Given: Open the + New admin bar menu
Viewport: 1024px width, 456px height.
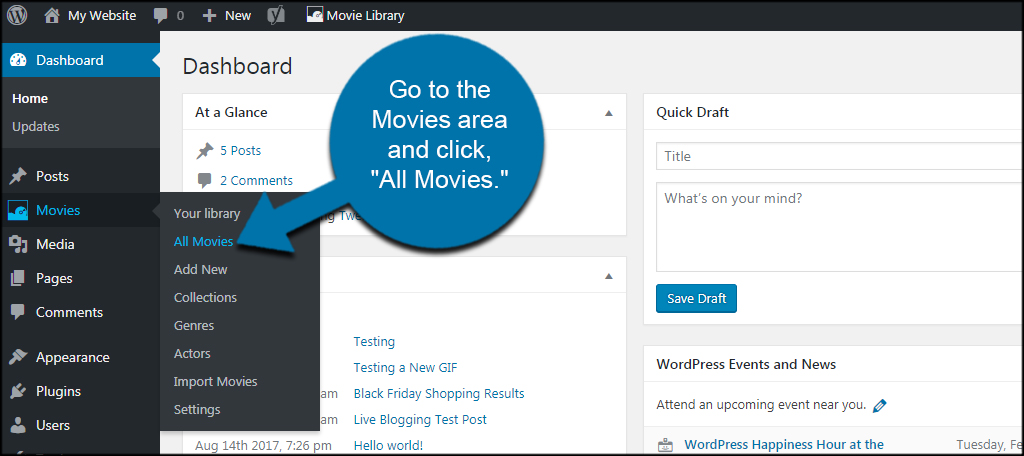Looking at the screenshot, I should point(227,16).
